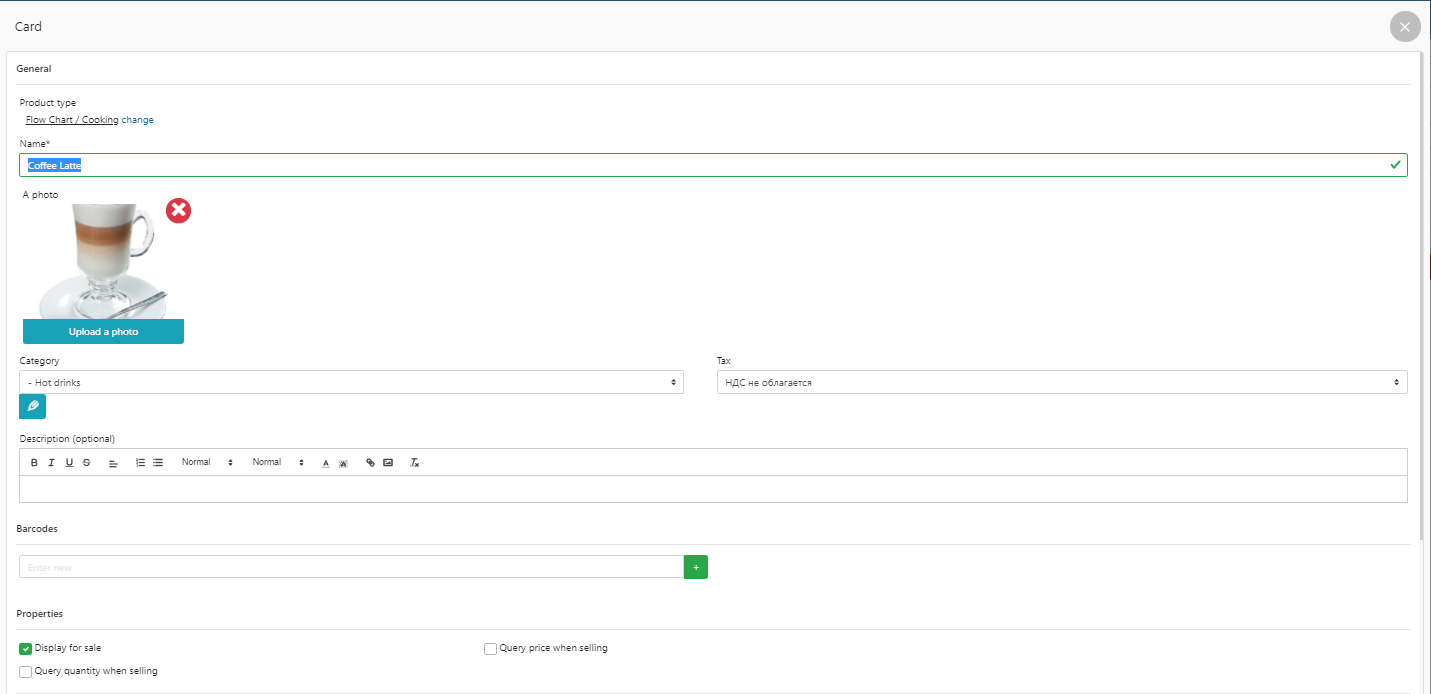This screenshot has height=694, width=1431.
Task: Enable Query quantity when selling
Action: coord(26,672)
